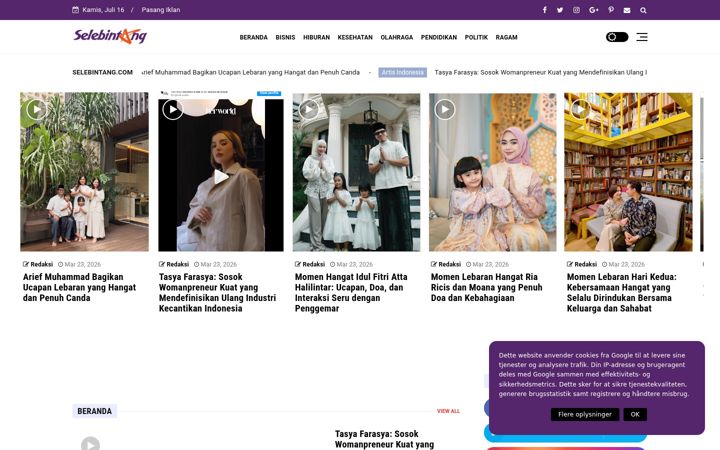Viewport: 720px width, 450px height.
Task: Accept cookies with the OK button
Action: (x=635, y=414)
